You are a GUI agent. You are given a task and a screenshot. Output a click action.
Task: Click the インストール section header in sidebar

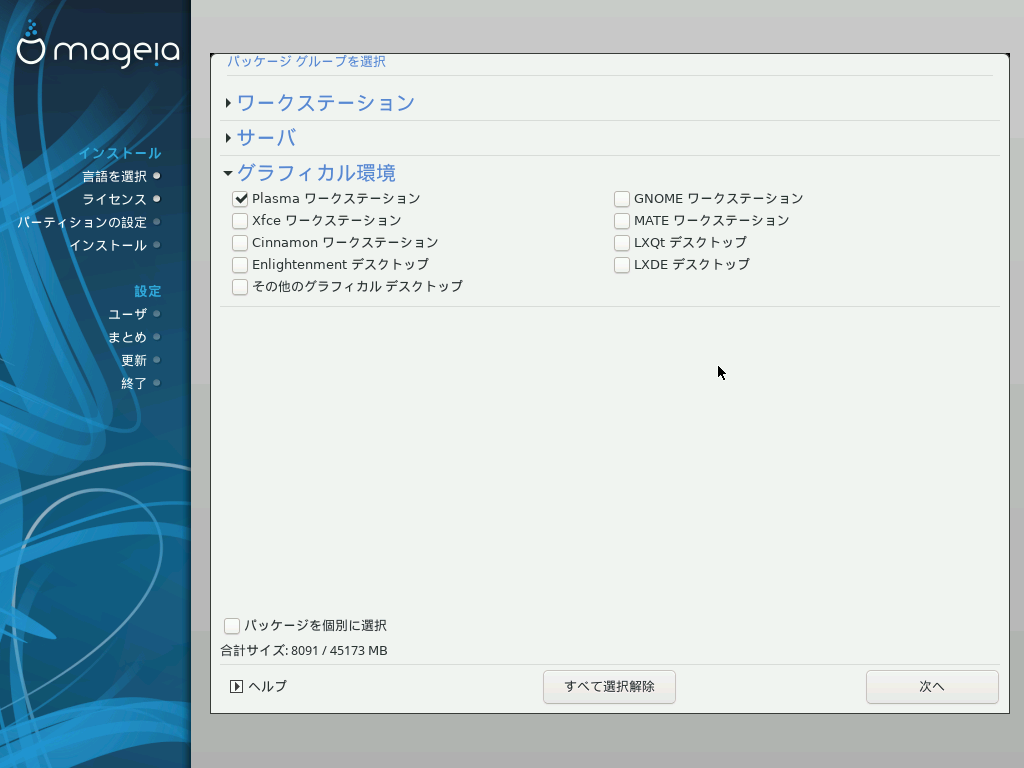[x=120, y=153]
